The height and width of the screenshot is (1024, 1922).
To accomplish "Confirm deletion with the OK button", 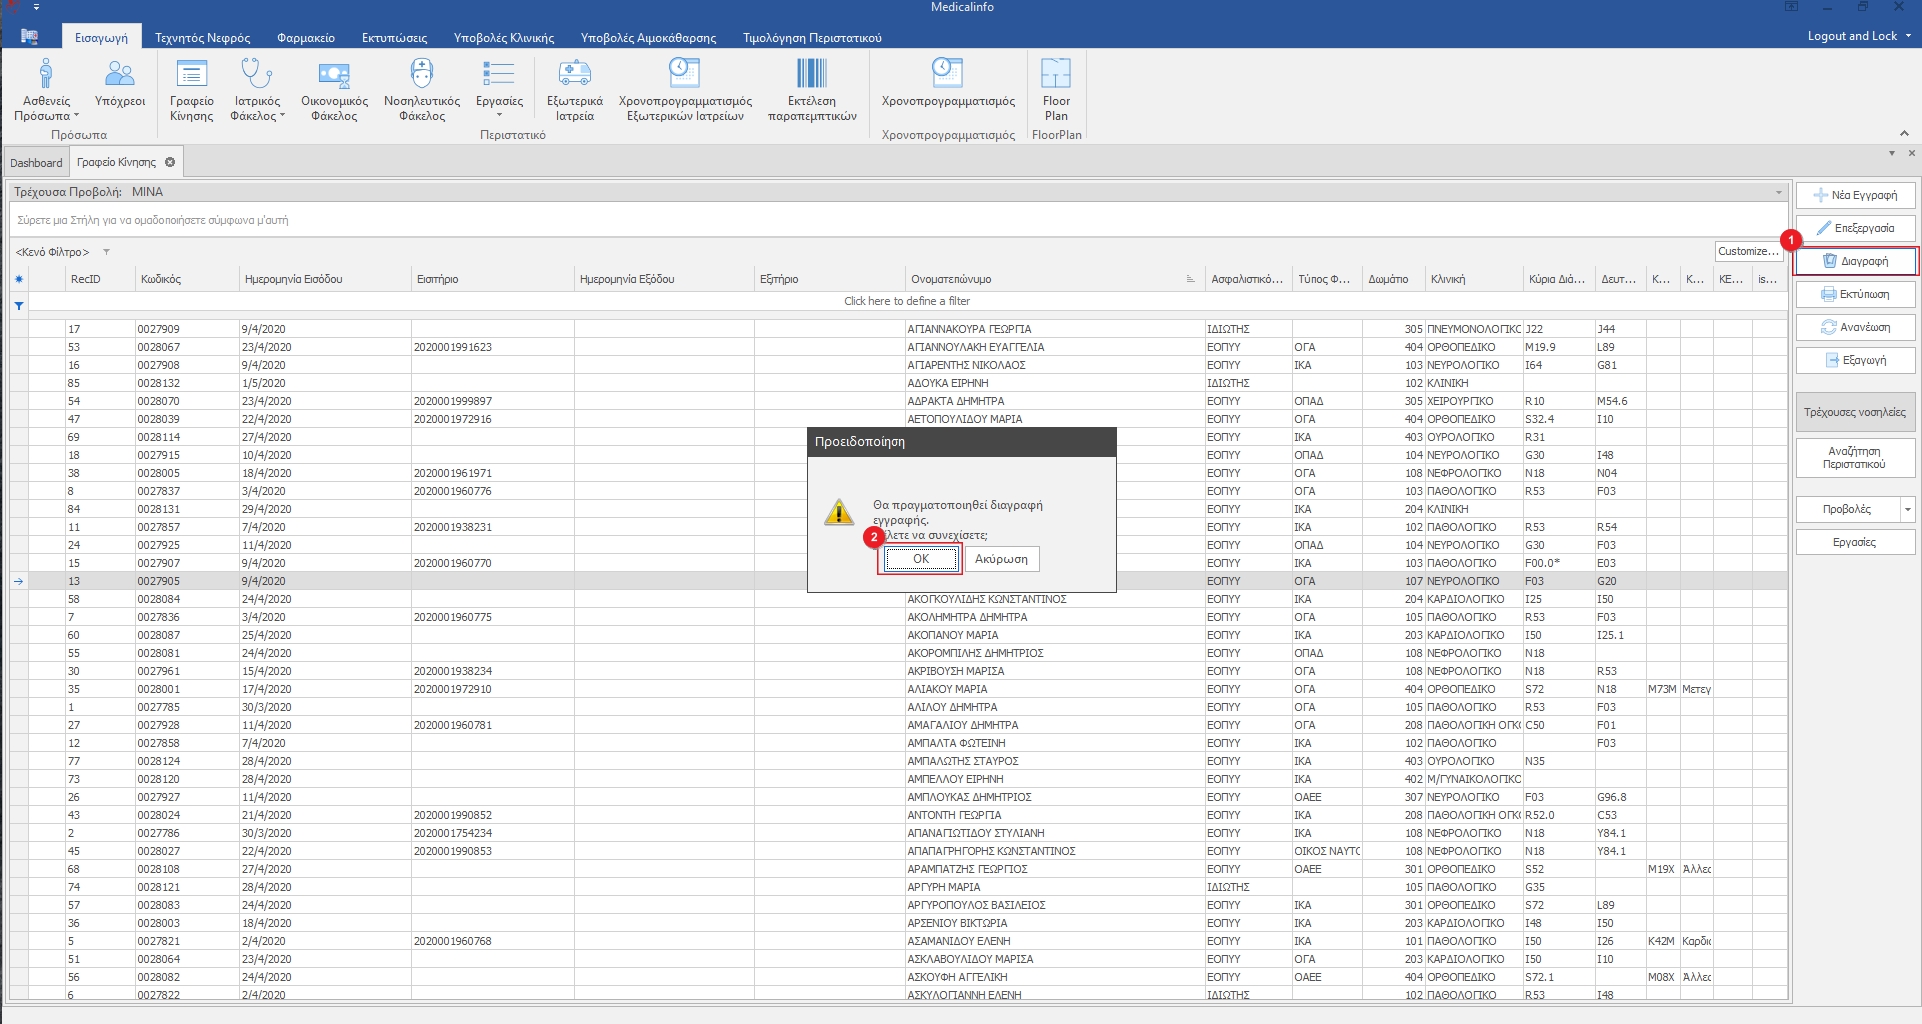I will (920, 559).
